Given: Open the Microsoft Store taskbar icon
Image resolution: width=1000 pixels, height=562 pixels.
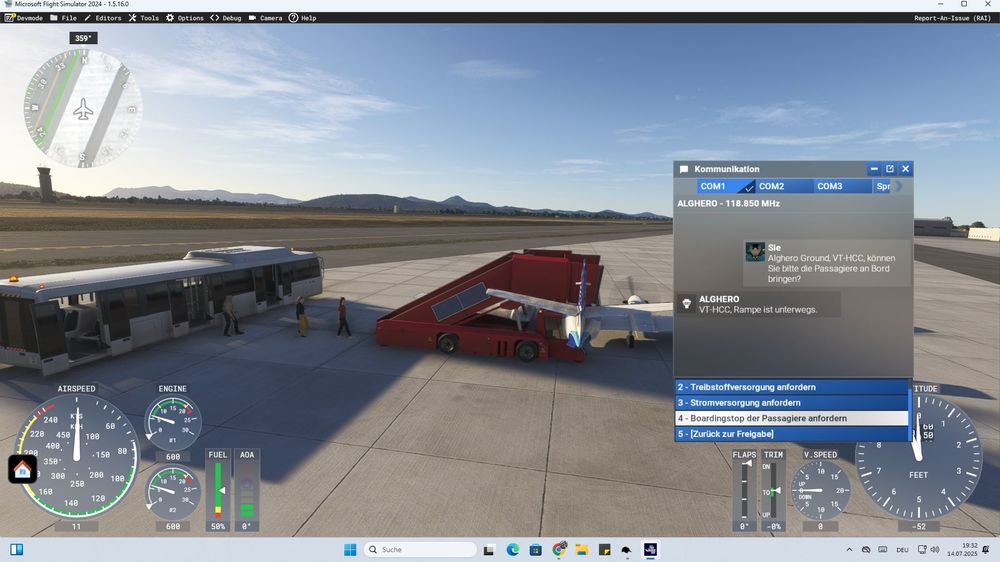Looking at the screenshot, I should pyautogui.click(x=535, y=549).
